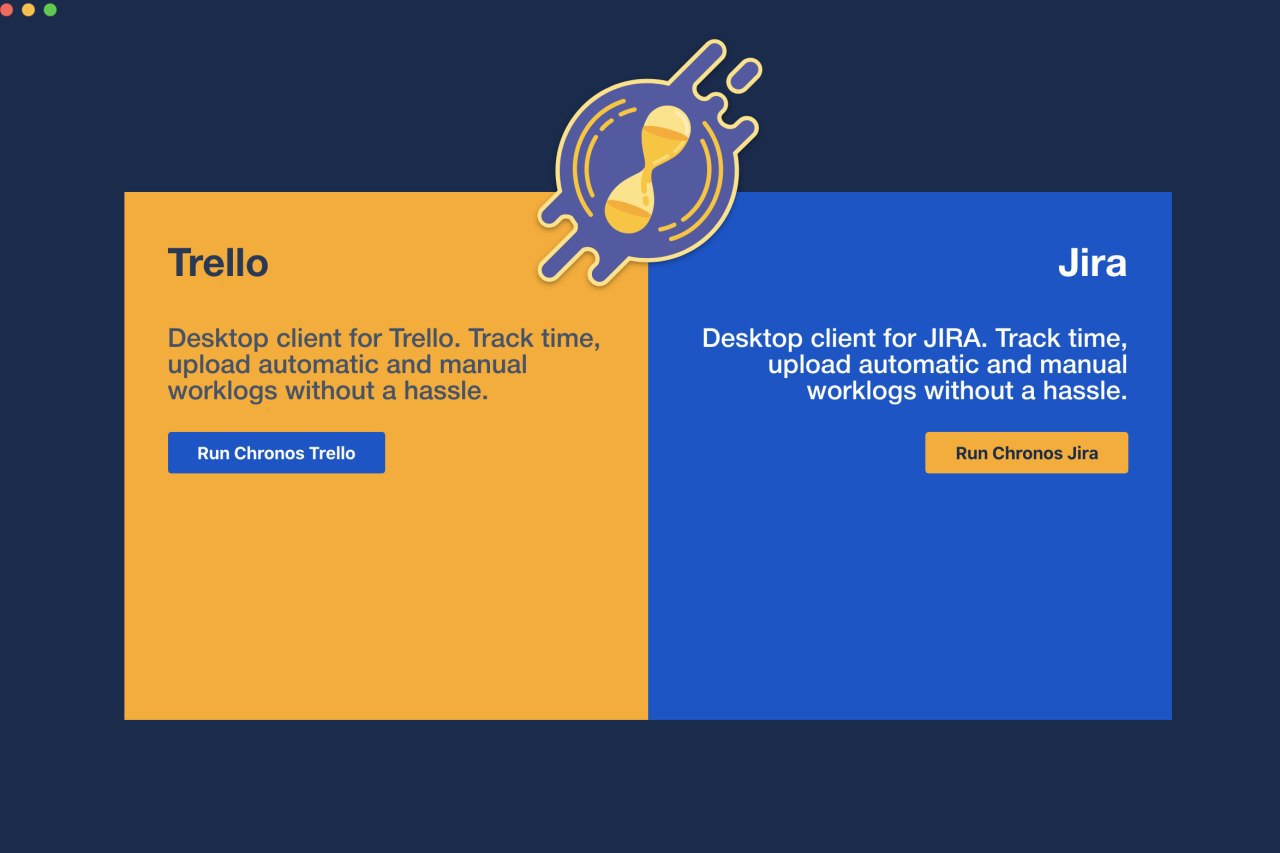
Task: Launch Chronos for Jira
Action: [1026, 453]
